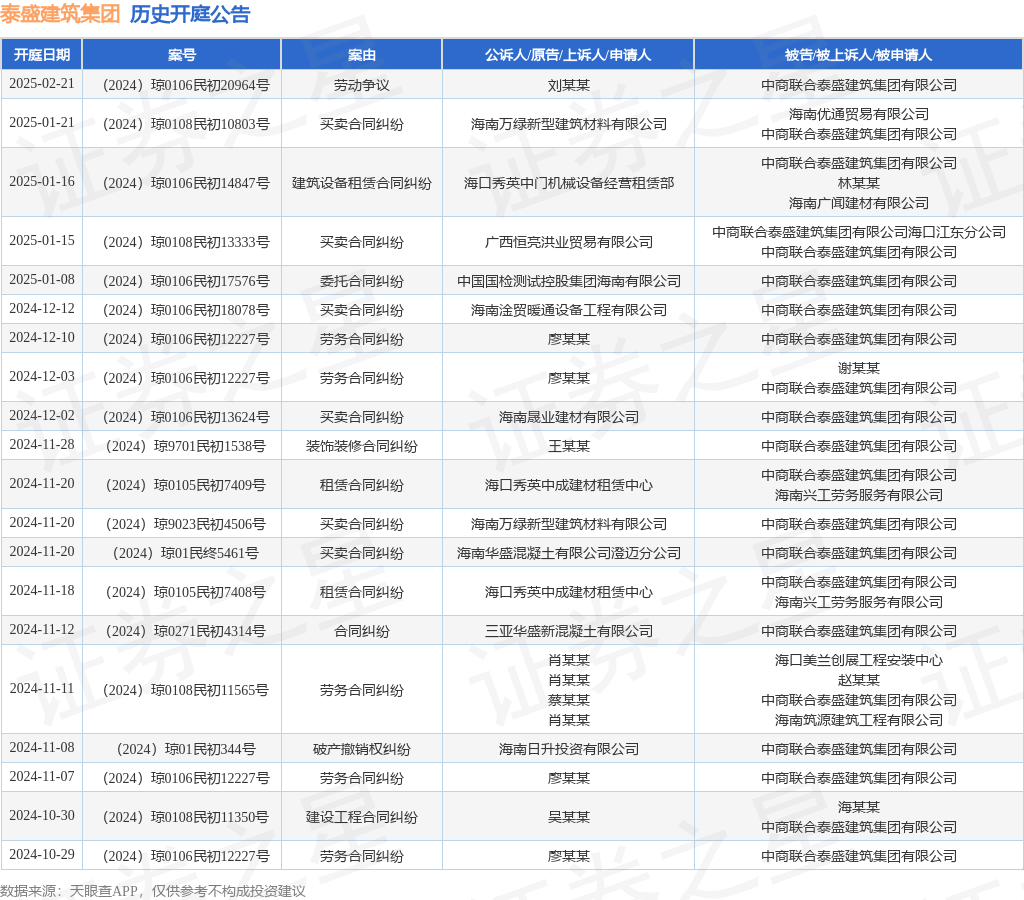Click the date 2025-01-21
Image resolution: width=1024 pixels, height=900 pixels.
click(x=42, y=123)
